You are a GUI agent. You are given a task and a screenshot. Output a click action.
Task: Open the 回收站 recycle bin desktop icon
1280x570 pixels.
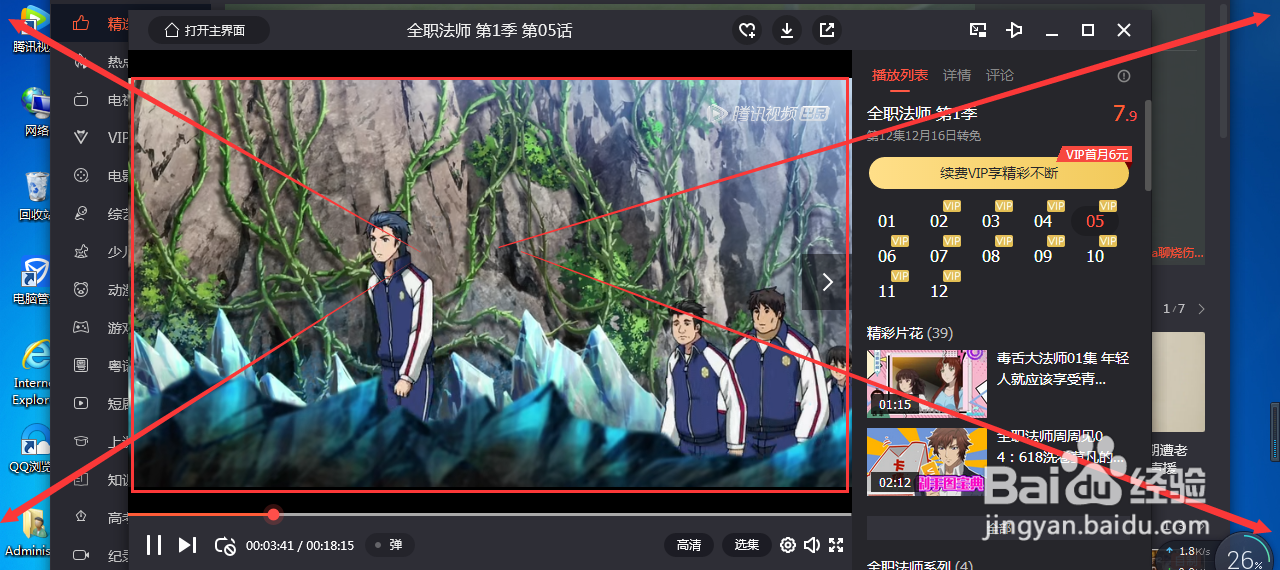coord(35,196)
